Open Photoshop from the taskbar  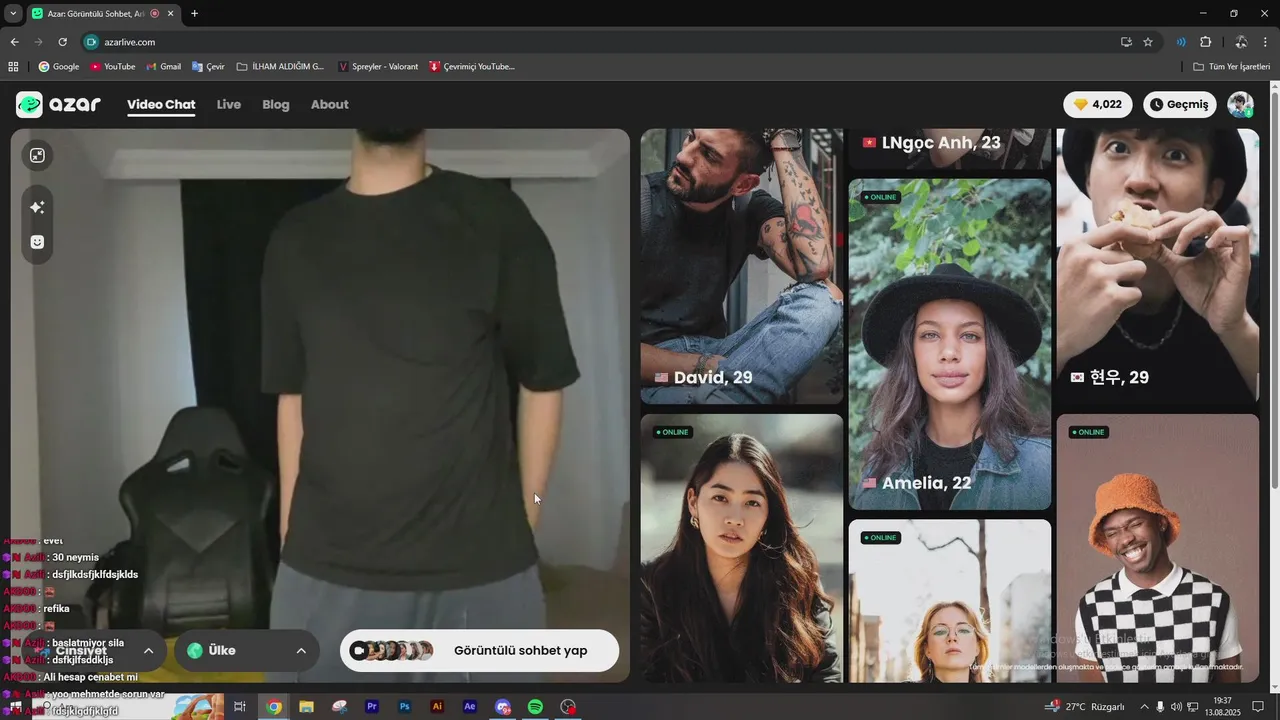click(405, 707)
